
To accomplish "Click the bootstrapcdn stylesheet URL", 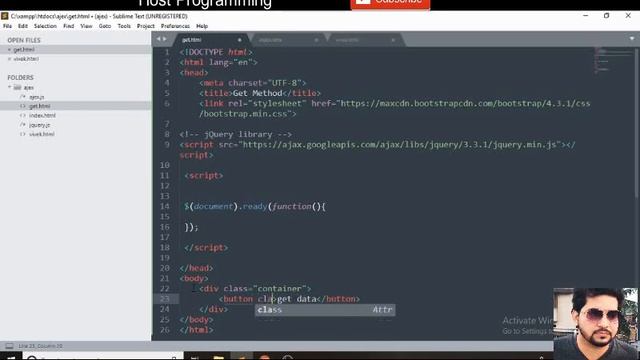I will point(394,109).
